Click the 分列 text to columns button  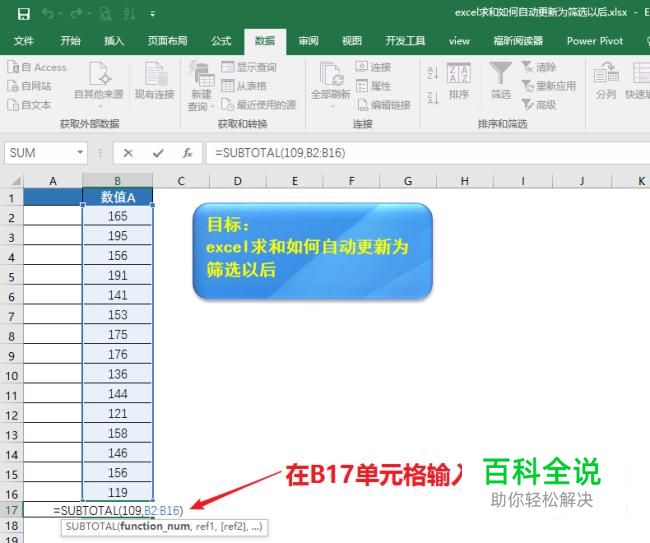(x=606, y=81)
